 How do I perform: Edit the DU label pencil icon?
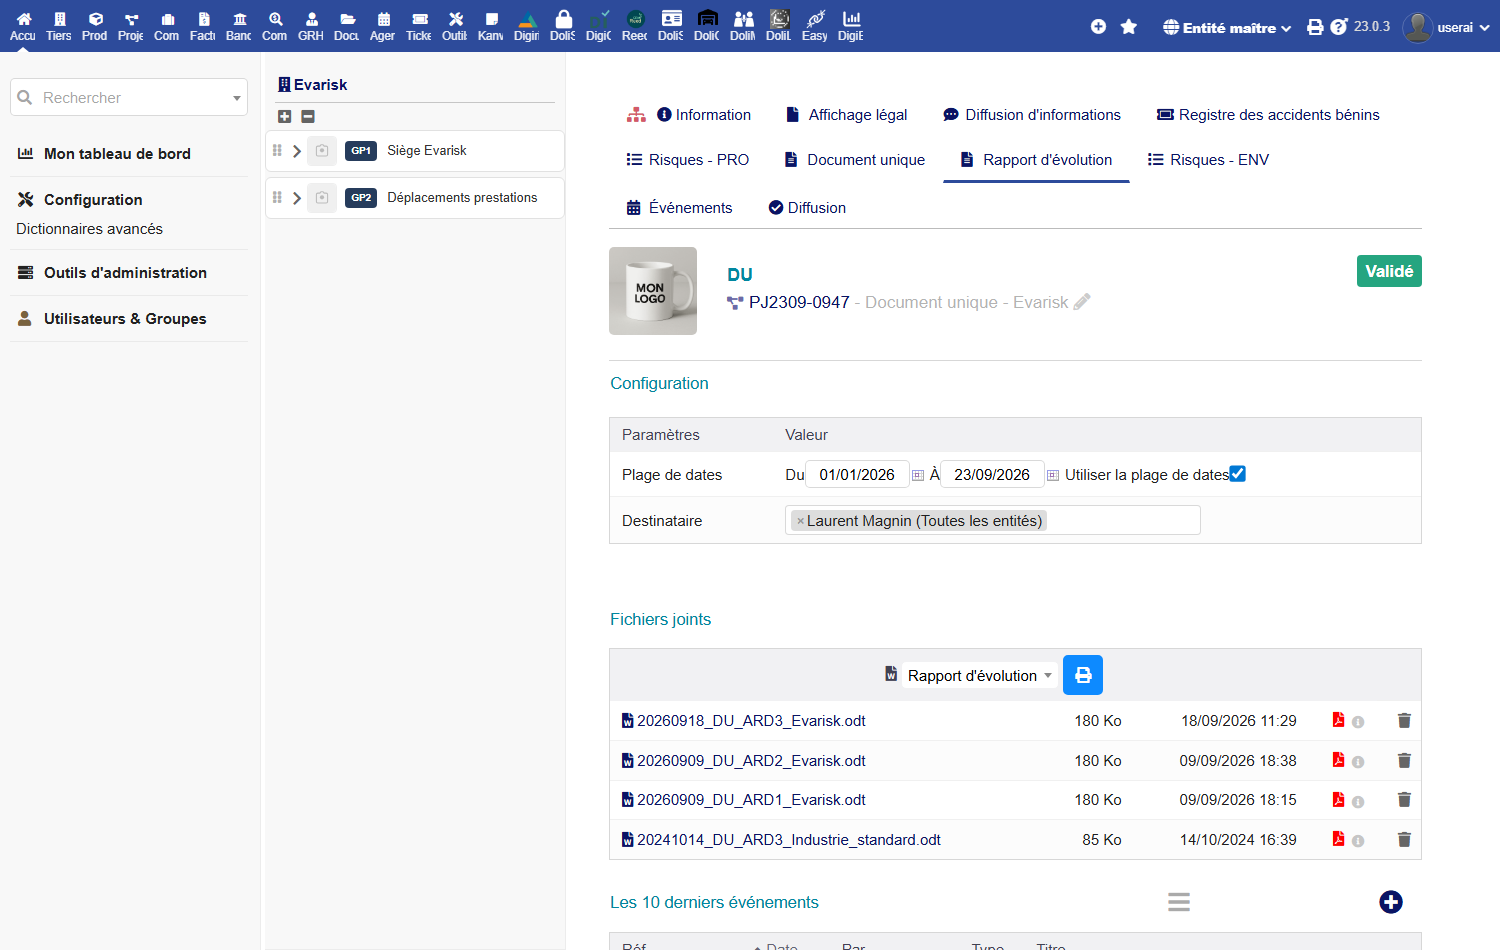1082,302
